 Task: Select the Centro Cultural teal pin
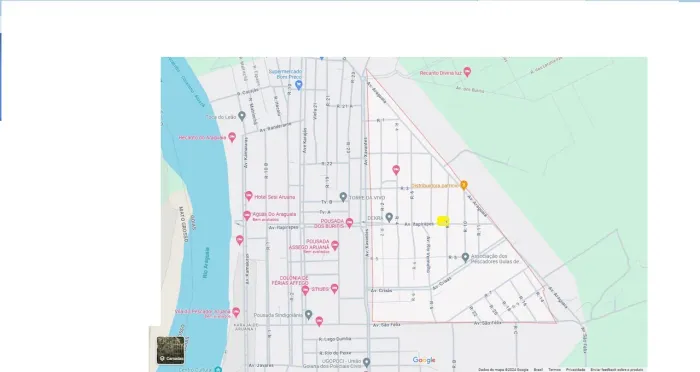[x=218, y=369]
